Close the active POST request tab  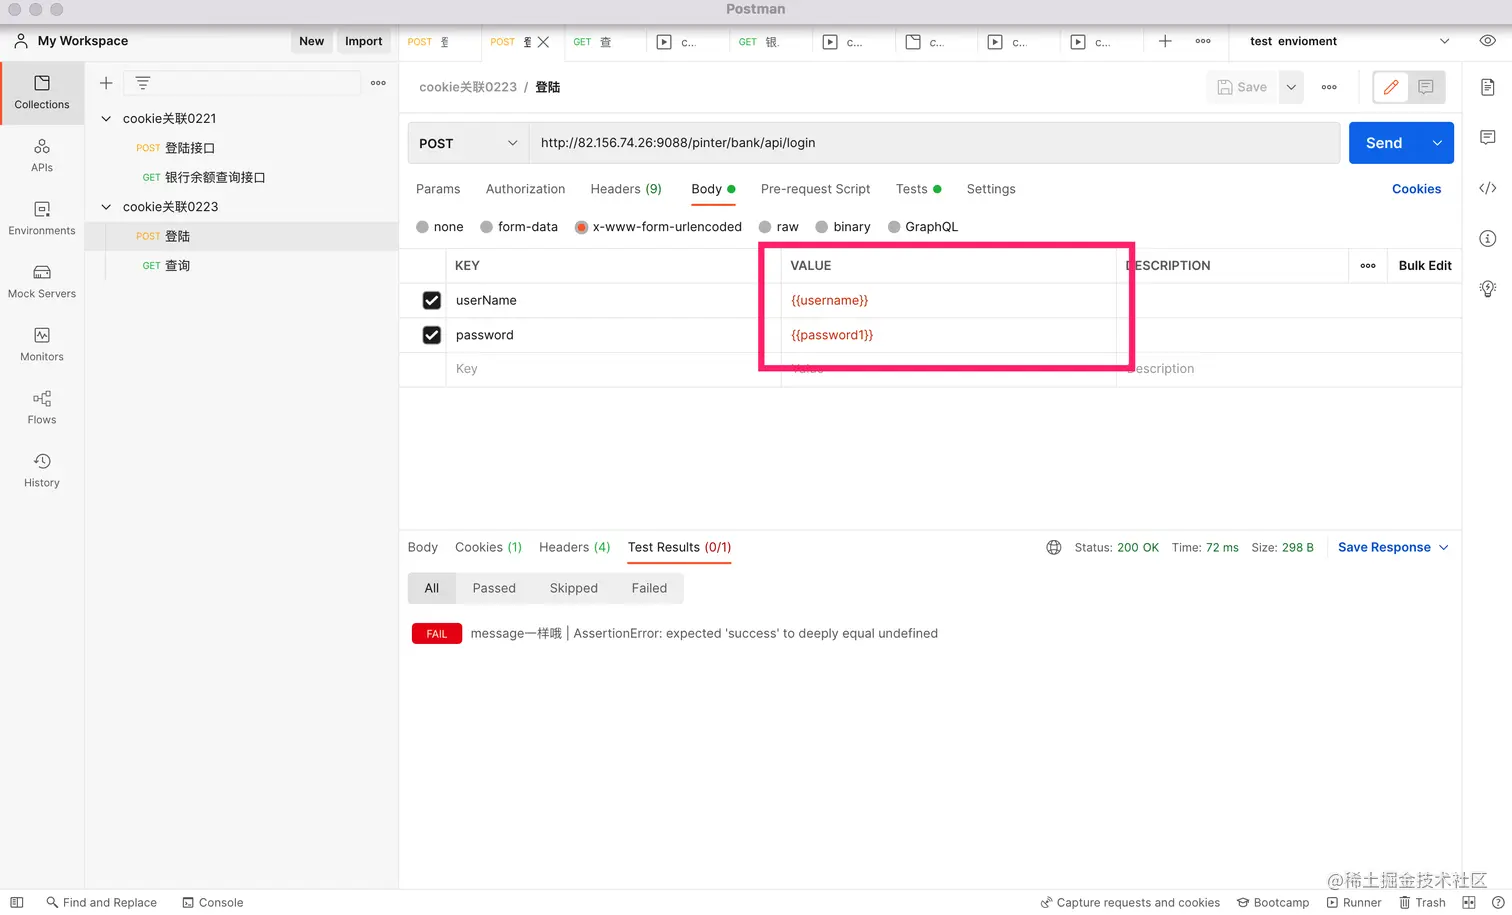[543, 42]
